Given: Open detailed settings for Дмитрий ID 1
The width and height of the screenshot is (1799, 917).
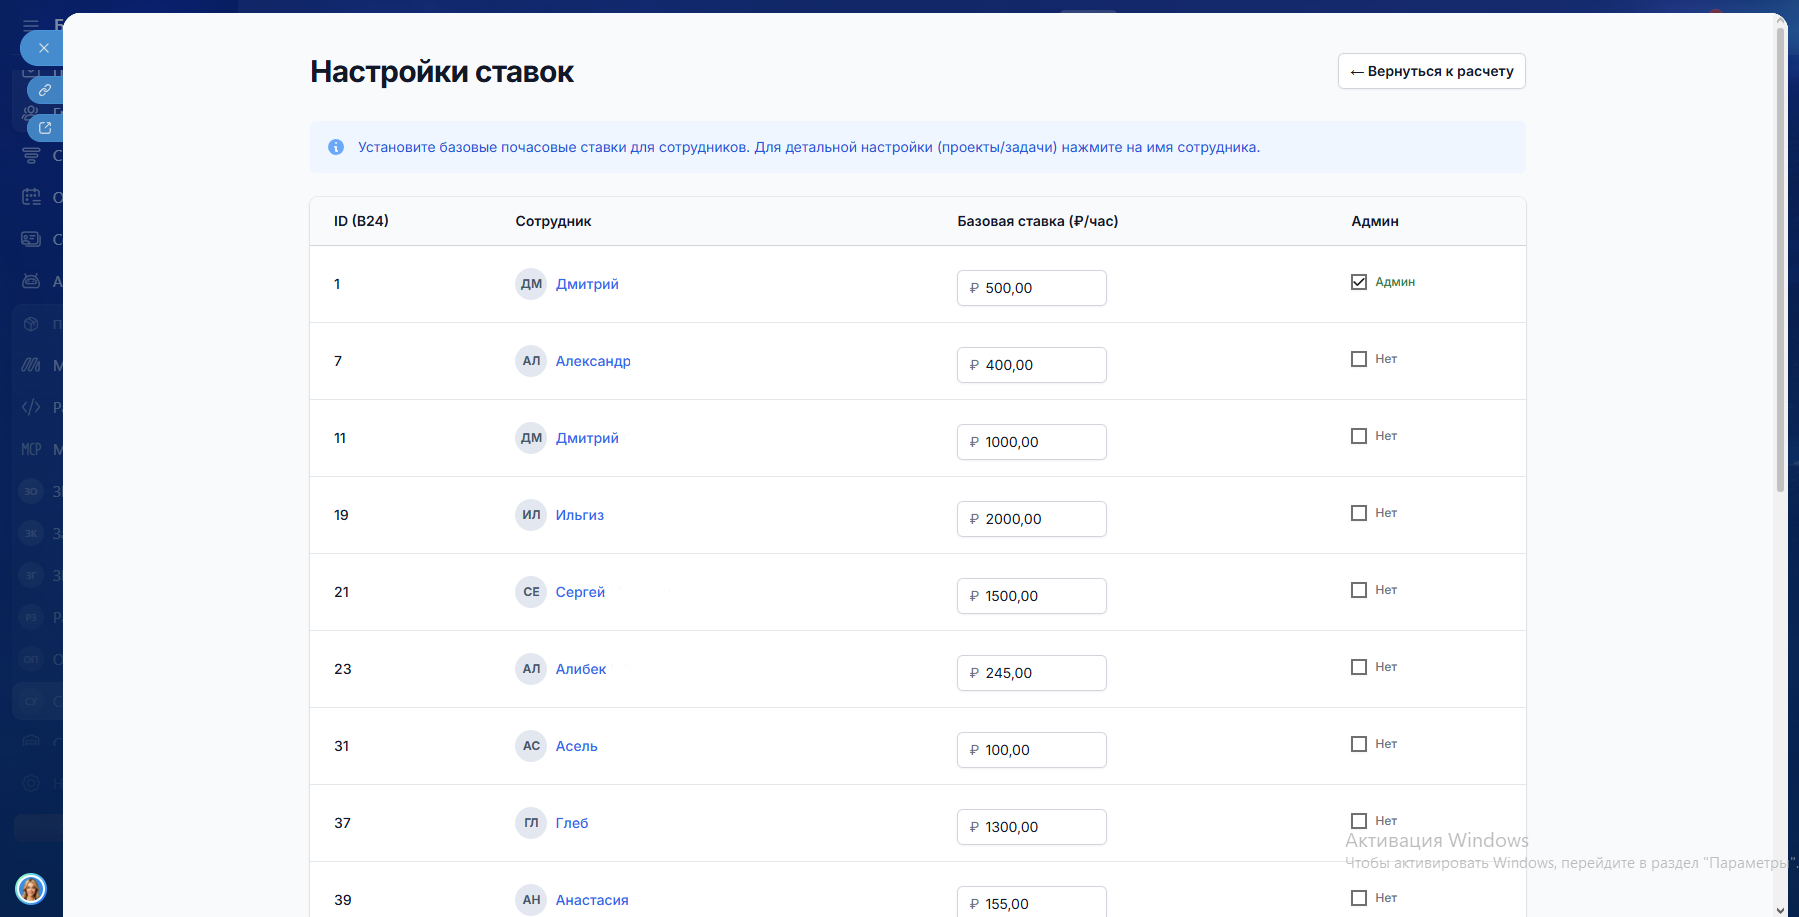Looking at the screenshot, I should [x=587, y=284].
